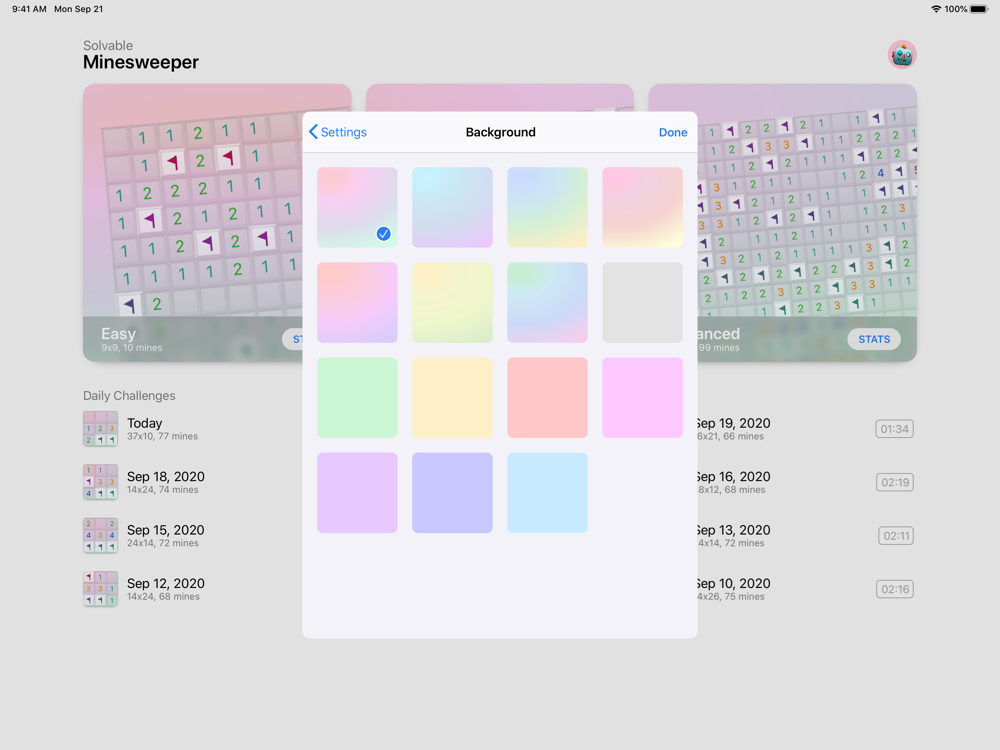Viewport: 1000px width, 750px height.
Task: Tap Done in Background panel
Action: pyautogui.click(x=673, y=132)
